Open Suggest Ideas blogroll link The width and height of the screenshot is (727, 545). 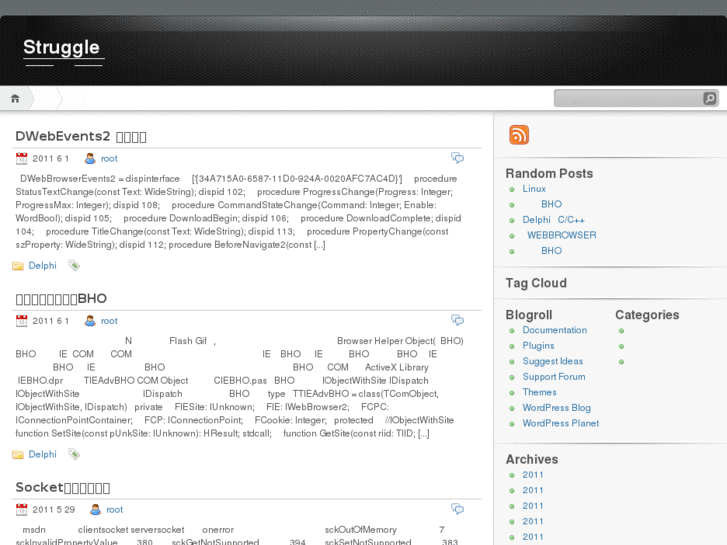(553, 361)
